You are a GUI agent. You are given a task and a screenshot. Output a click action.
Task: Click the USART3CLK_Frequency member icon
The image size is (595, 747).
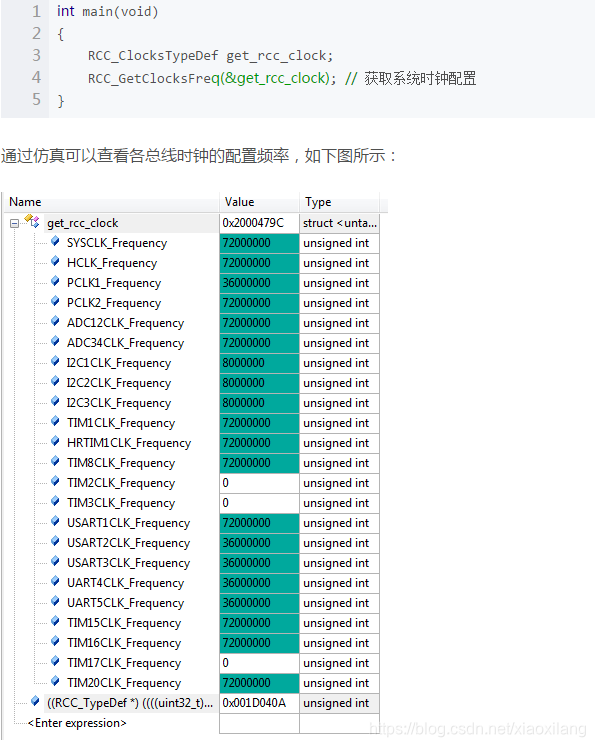coord(55,562)
